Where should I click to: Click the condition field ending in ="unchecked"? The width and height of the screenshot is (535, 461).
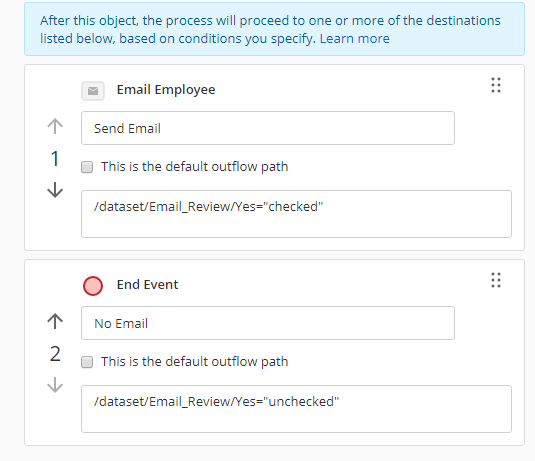[x=296, y=409]
